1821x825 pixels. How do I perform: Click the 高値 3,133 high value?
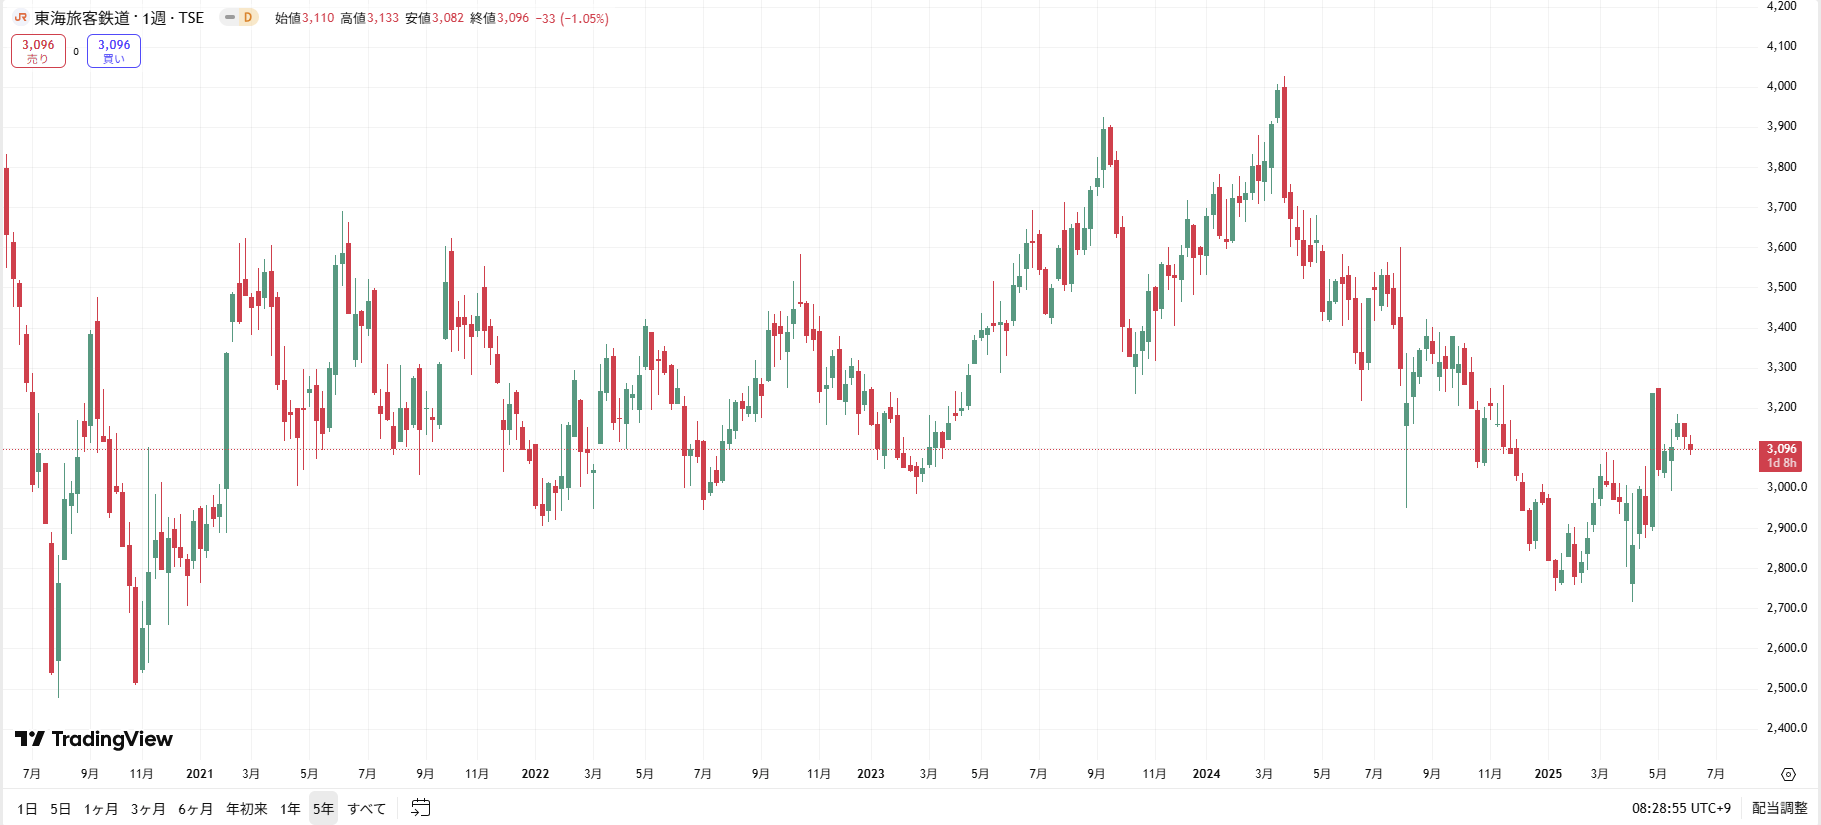[x=369, y=18]
